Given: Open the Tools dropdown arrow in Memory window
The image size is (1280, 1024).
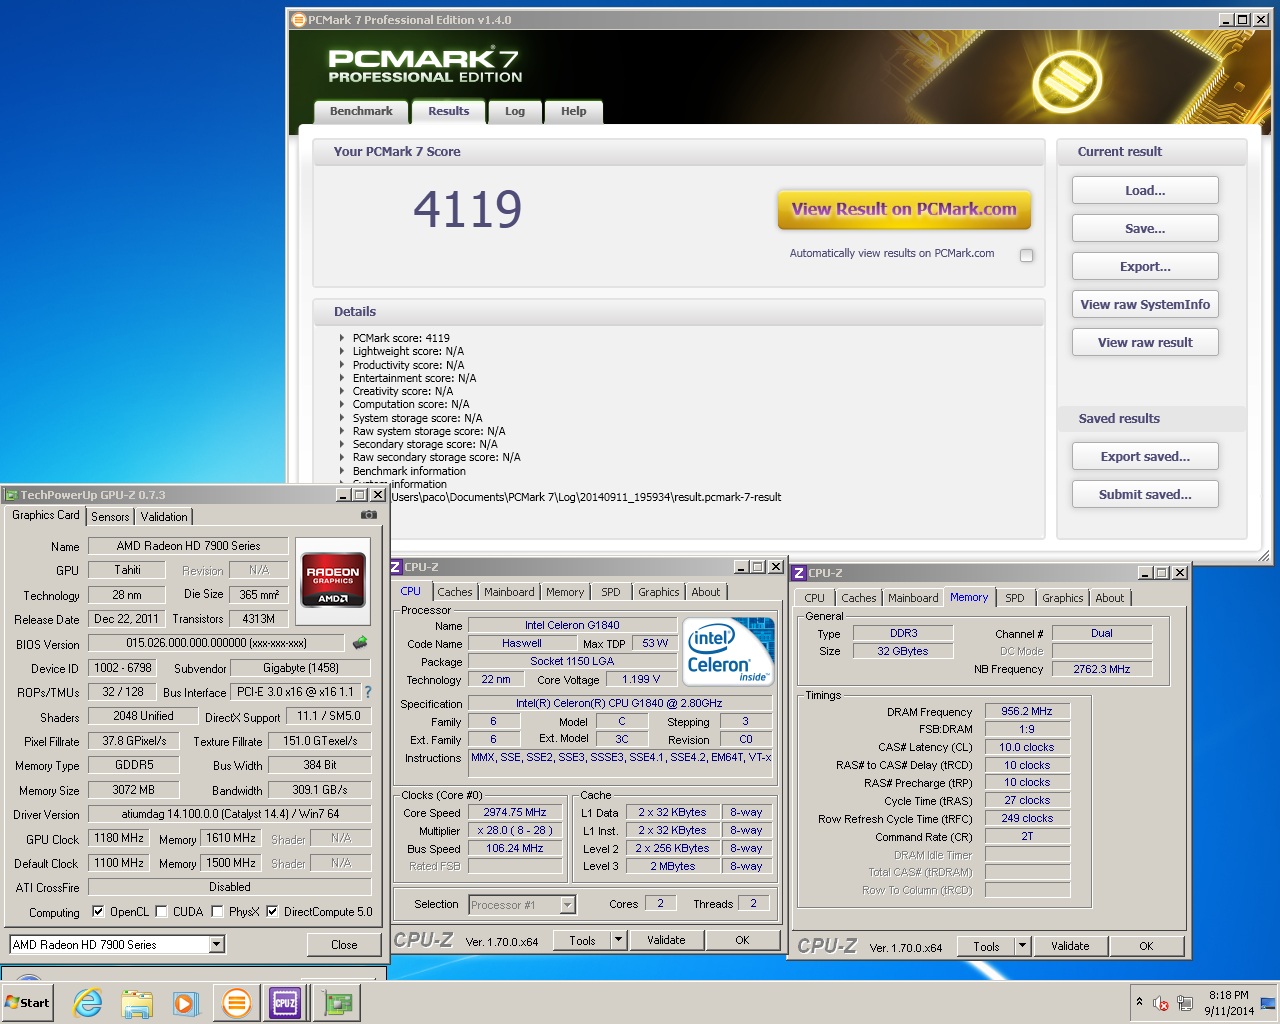Looking at the screenshot, I should [x=1022, y=945].
